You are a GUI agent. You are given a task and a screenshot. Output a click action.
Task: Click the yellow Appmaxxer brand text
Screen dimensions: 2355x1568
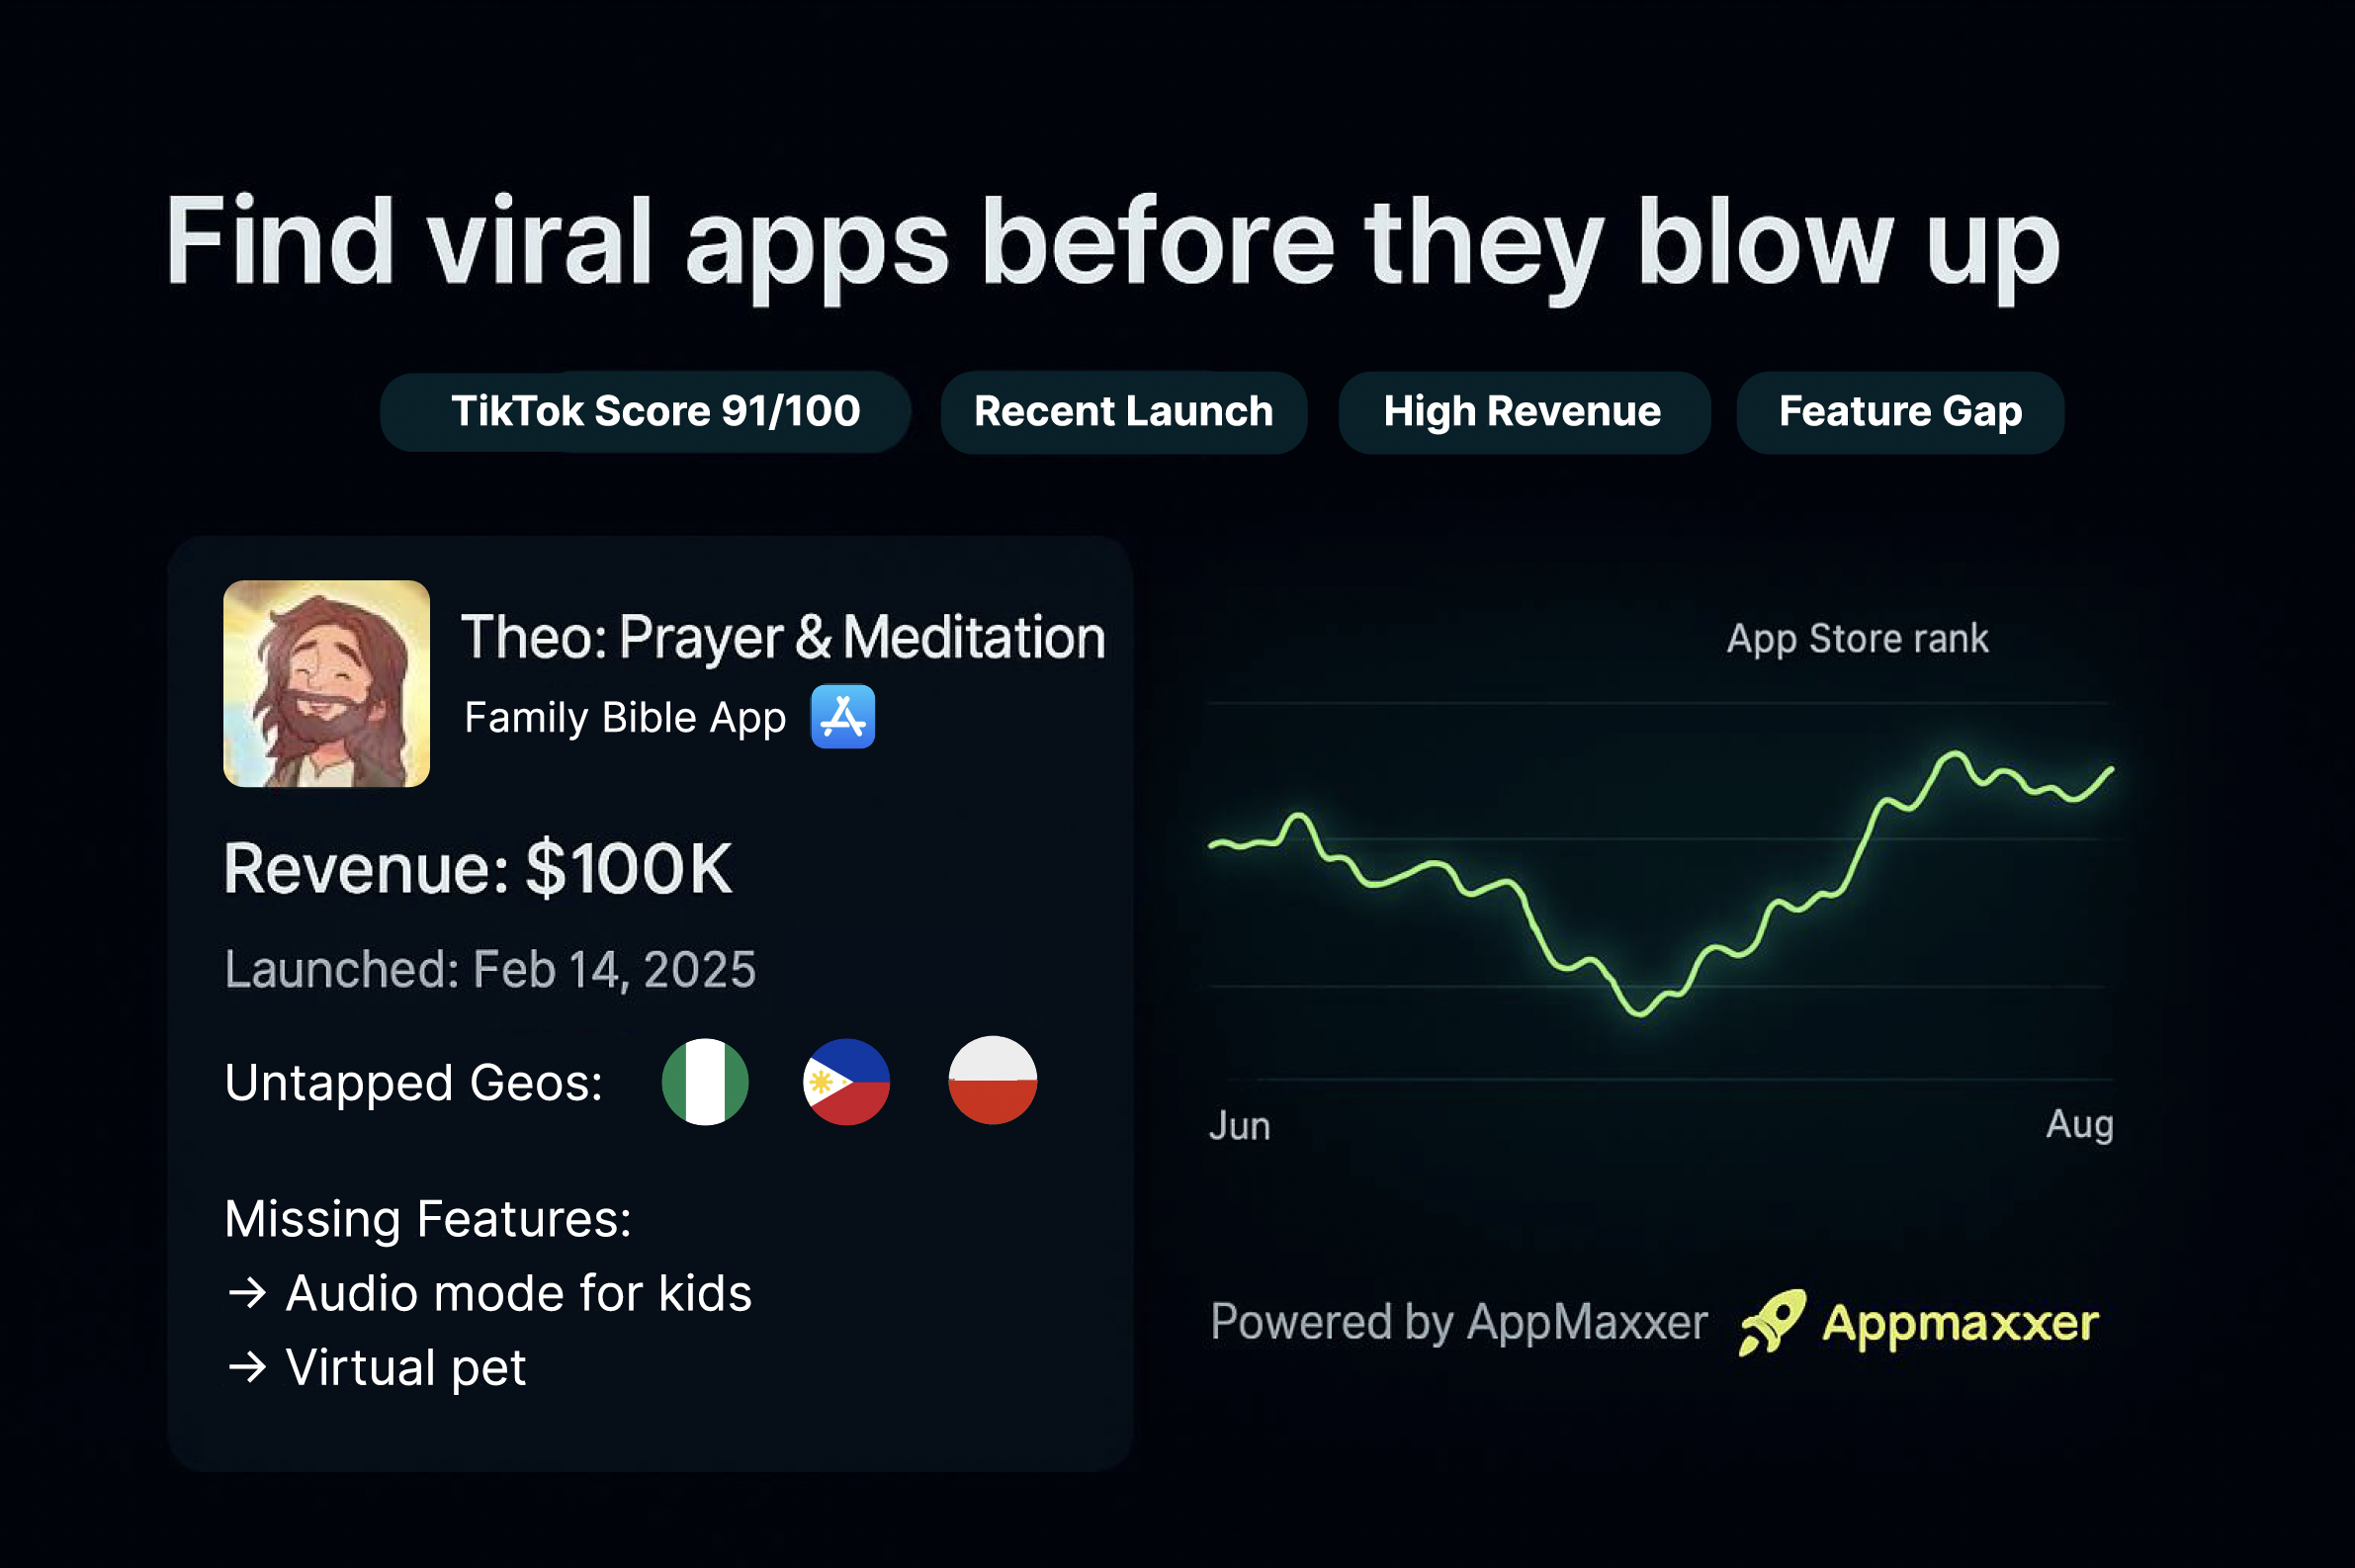point(1960,1323)
